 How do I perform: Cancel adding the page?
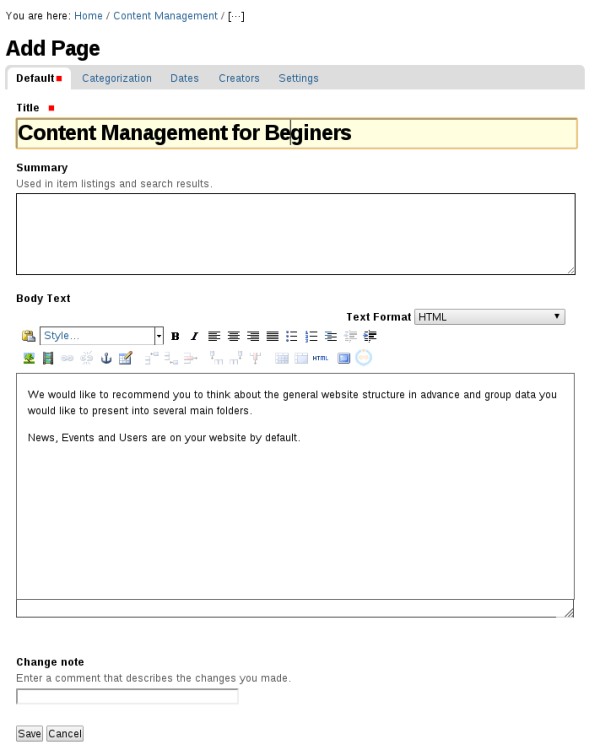65,734
